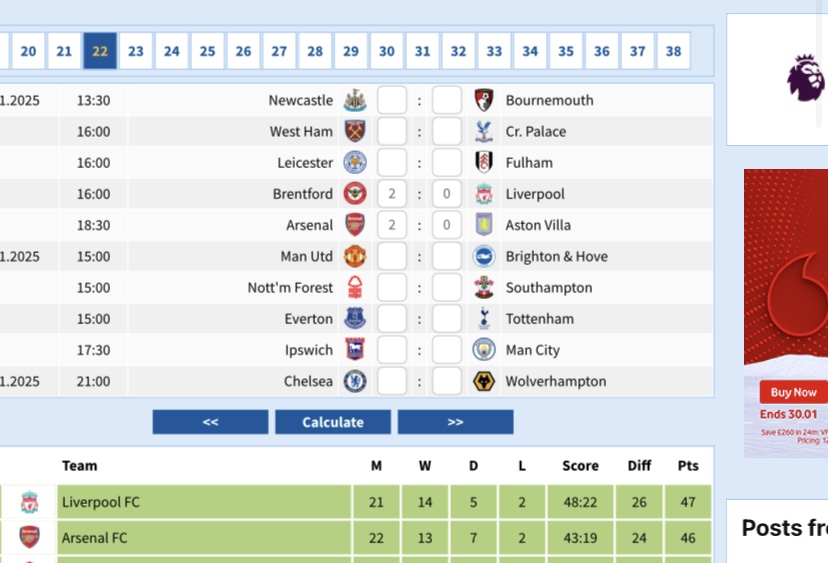Click the Tottenham club crest icon
Screen dimensions: 828x563
(x=484, y=319)
